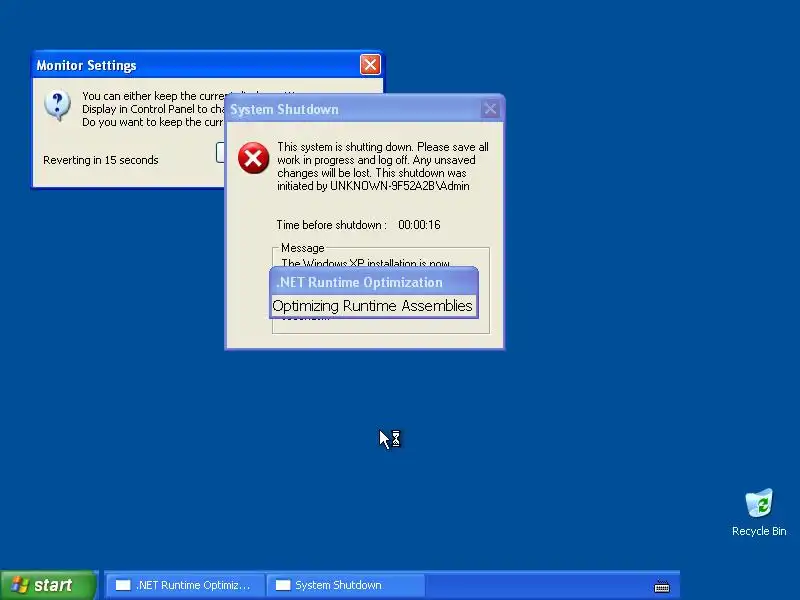This screenshot has width=800, height=600.
Task: Open the Recycle Bin desktop icon
Action: tap(759, 512)
